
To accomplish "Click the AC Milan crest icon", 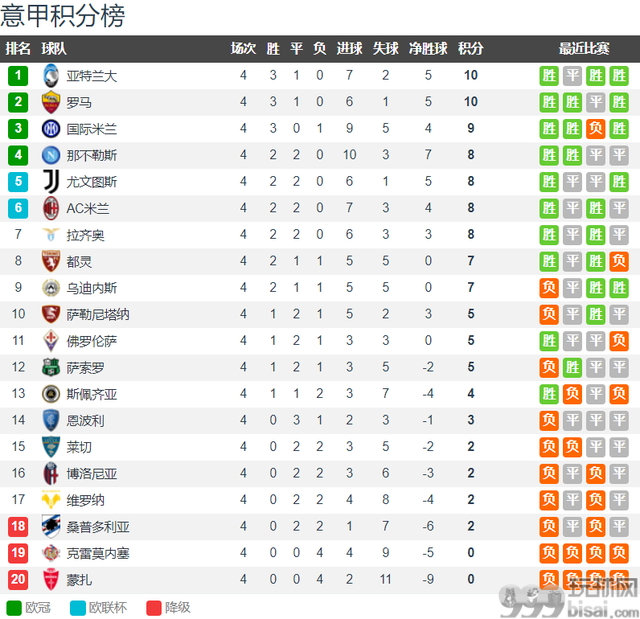I will pos(51,208).
